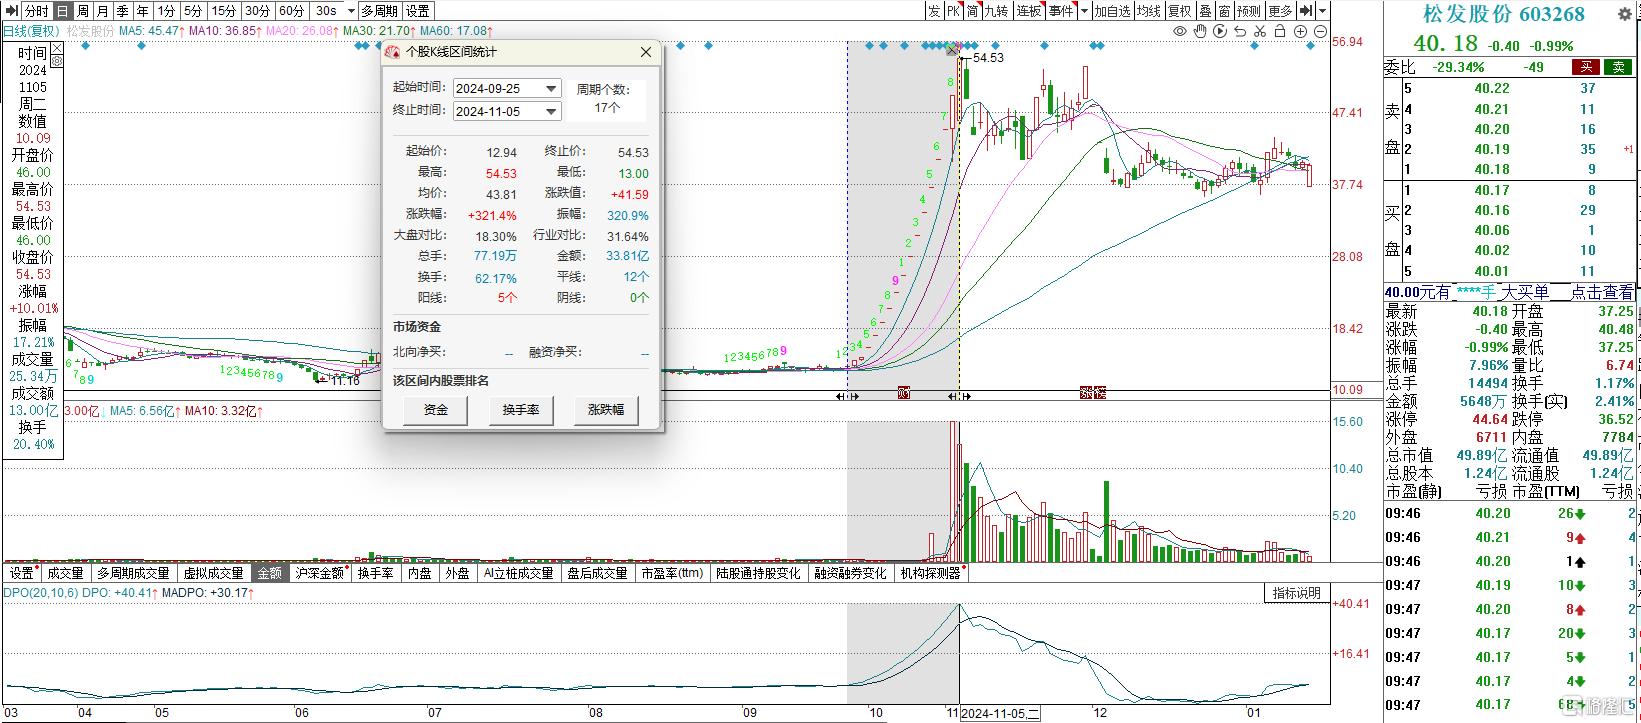The width and height of the screenshot is (1641, 723).
Task: Open the start date (起始时间) dropdown
Action: 551,89
